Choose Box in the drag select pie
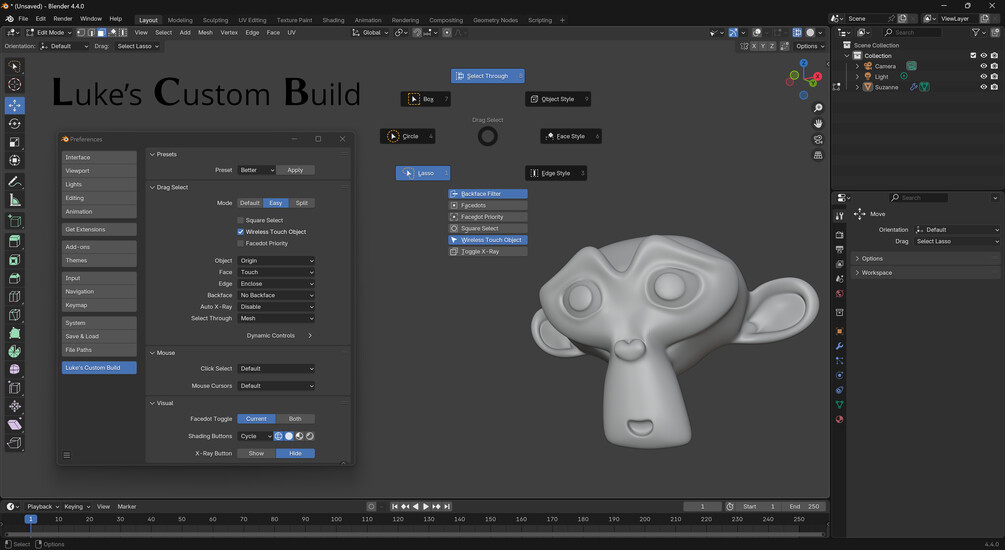 (x=426, y=99)
